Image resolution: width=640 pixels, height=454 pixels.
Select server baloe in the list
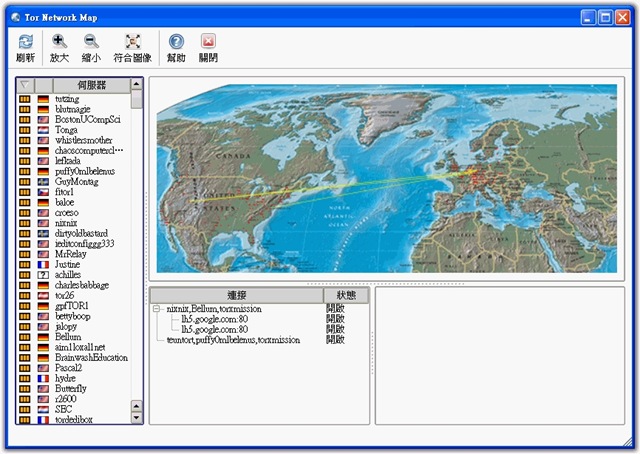[64, 203]
